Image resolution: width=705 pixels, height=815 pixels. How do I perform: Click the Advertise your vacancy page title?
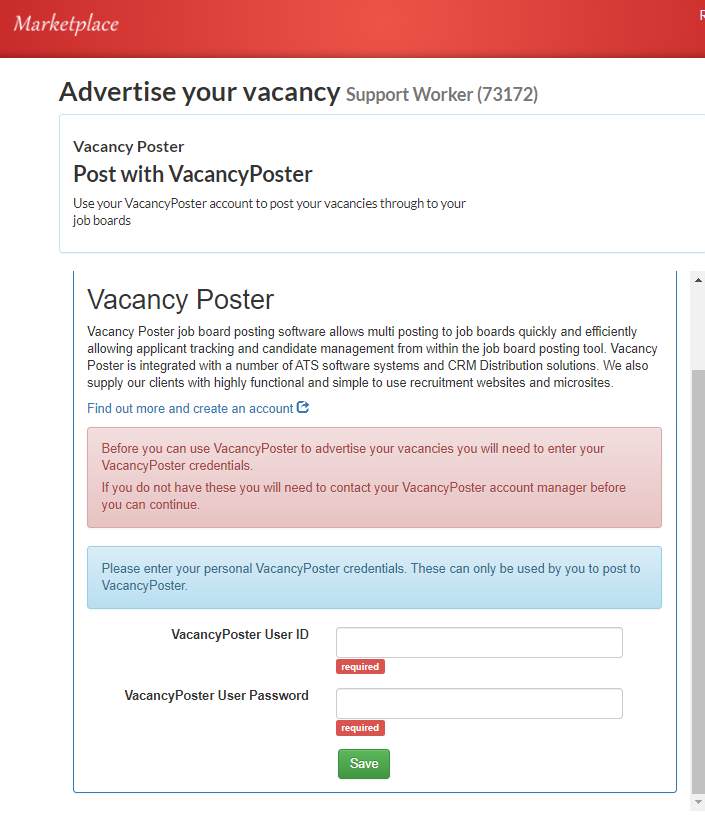pos(199,92)
